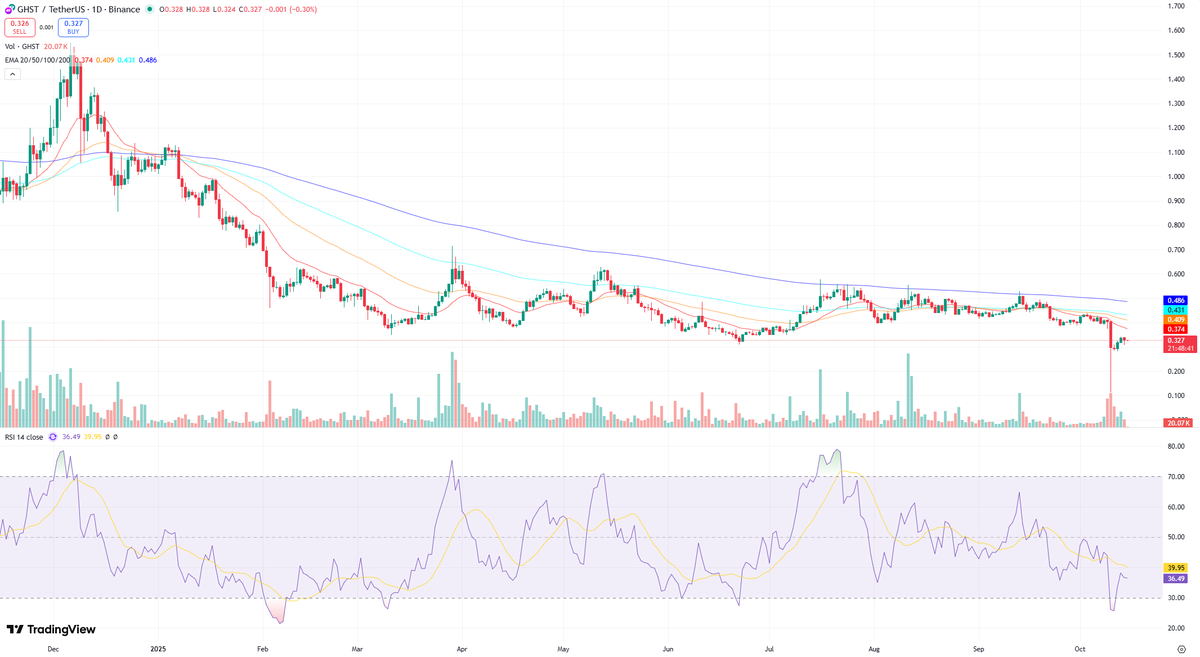Click the 20.07K volume value in the legend
Image resolution: width=1200 pixels, height=657 pixels.
pos(57,46)
